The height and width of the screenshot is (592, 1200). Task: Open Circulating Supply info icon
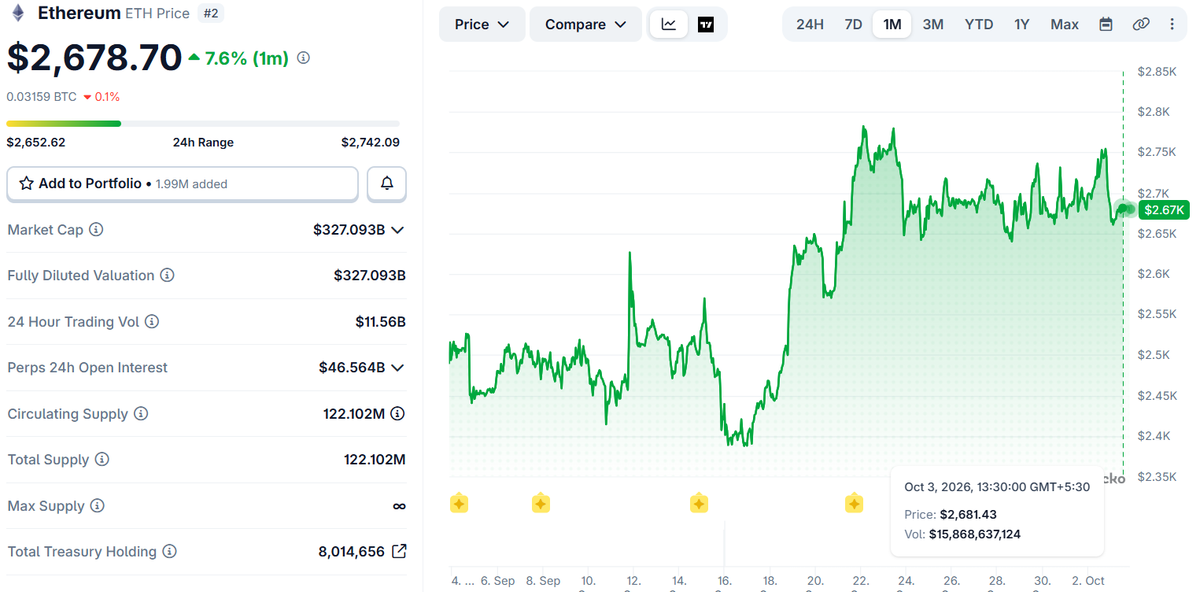point(141,414)
